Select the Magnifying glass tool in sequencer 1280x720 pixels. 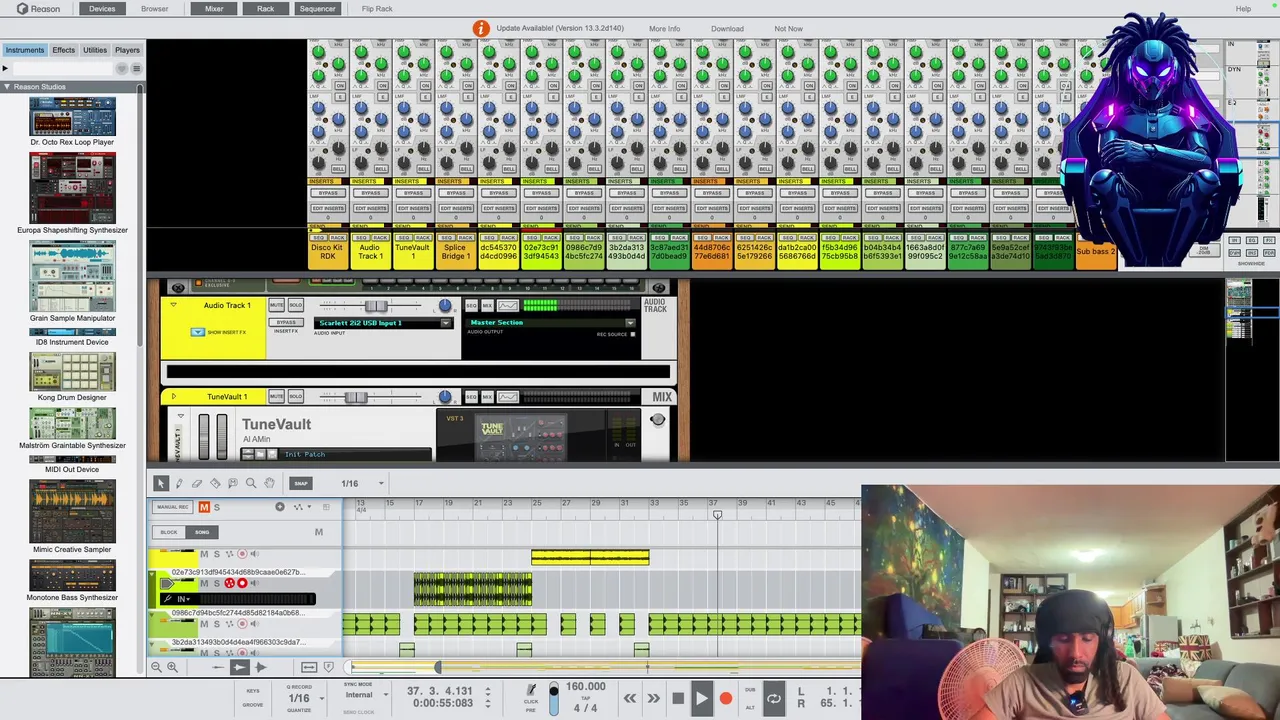point(251,484)
